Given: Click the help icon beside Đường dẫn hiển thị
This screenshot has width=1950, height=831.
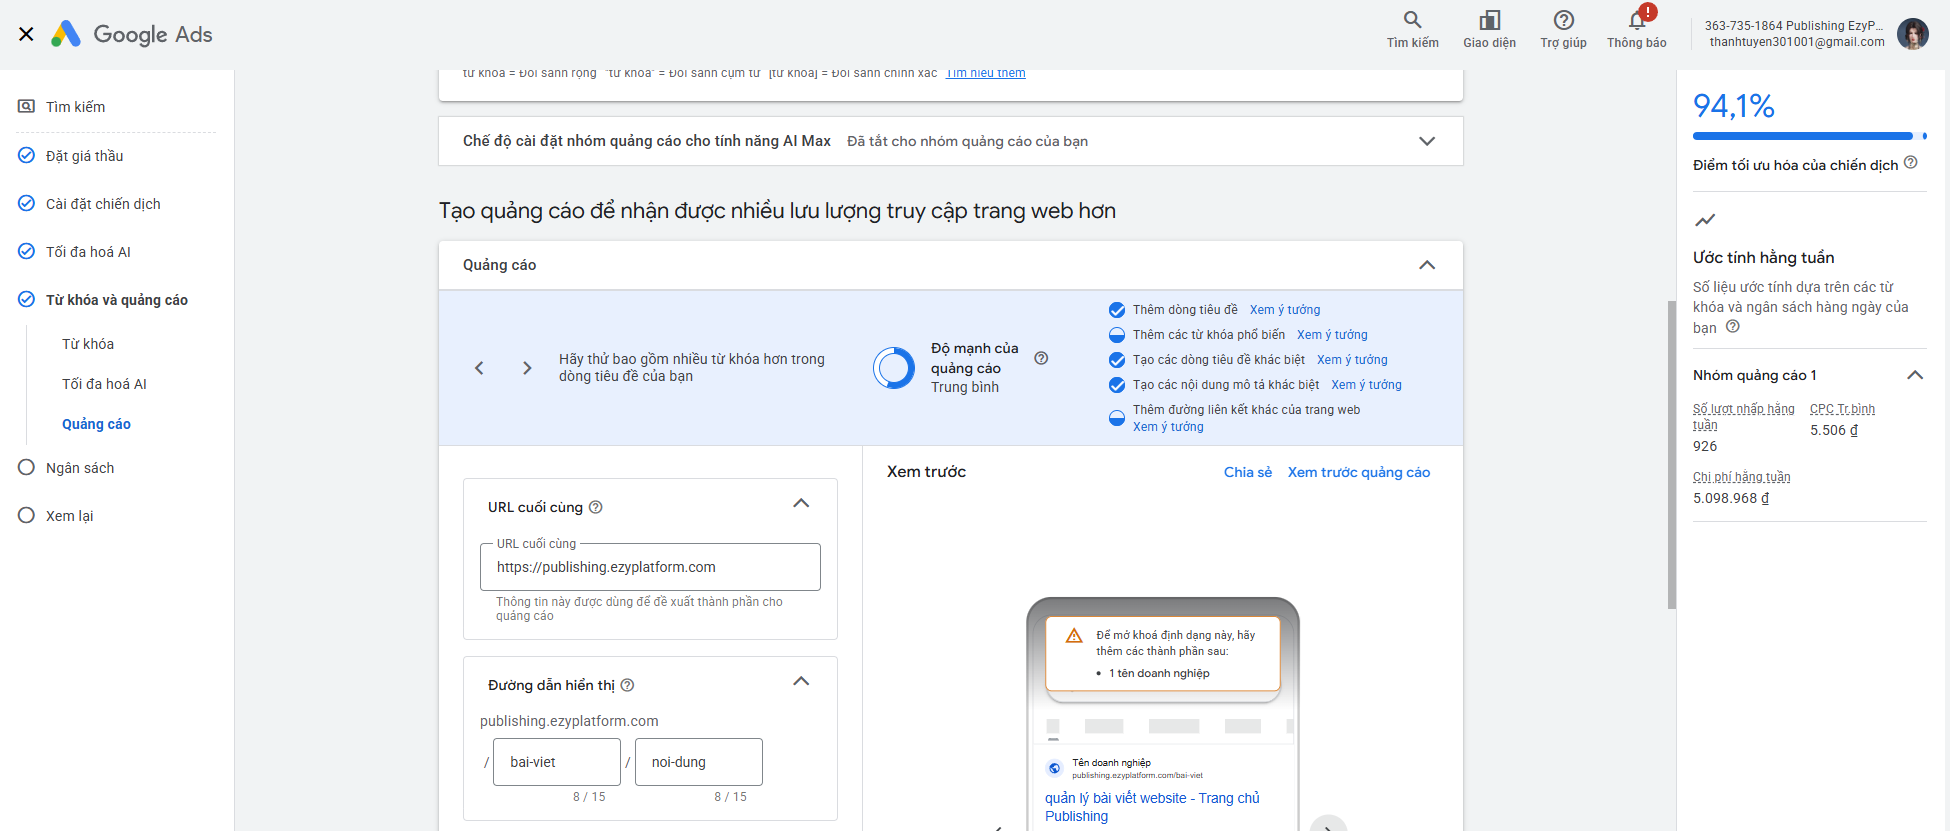Looking at the screenshot, I should click(x=628, y=685).
